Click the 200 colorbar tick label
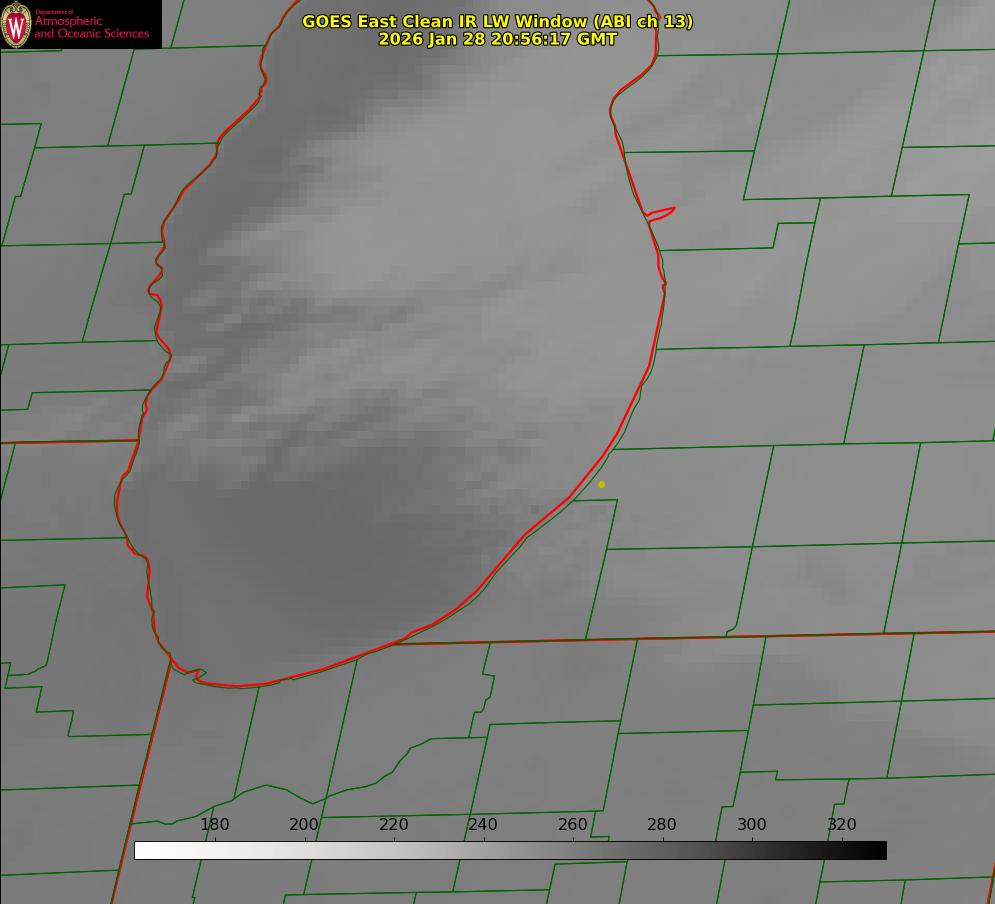 (304, 825)
